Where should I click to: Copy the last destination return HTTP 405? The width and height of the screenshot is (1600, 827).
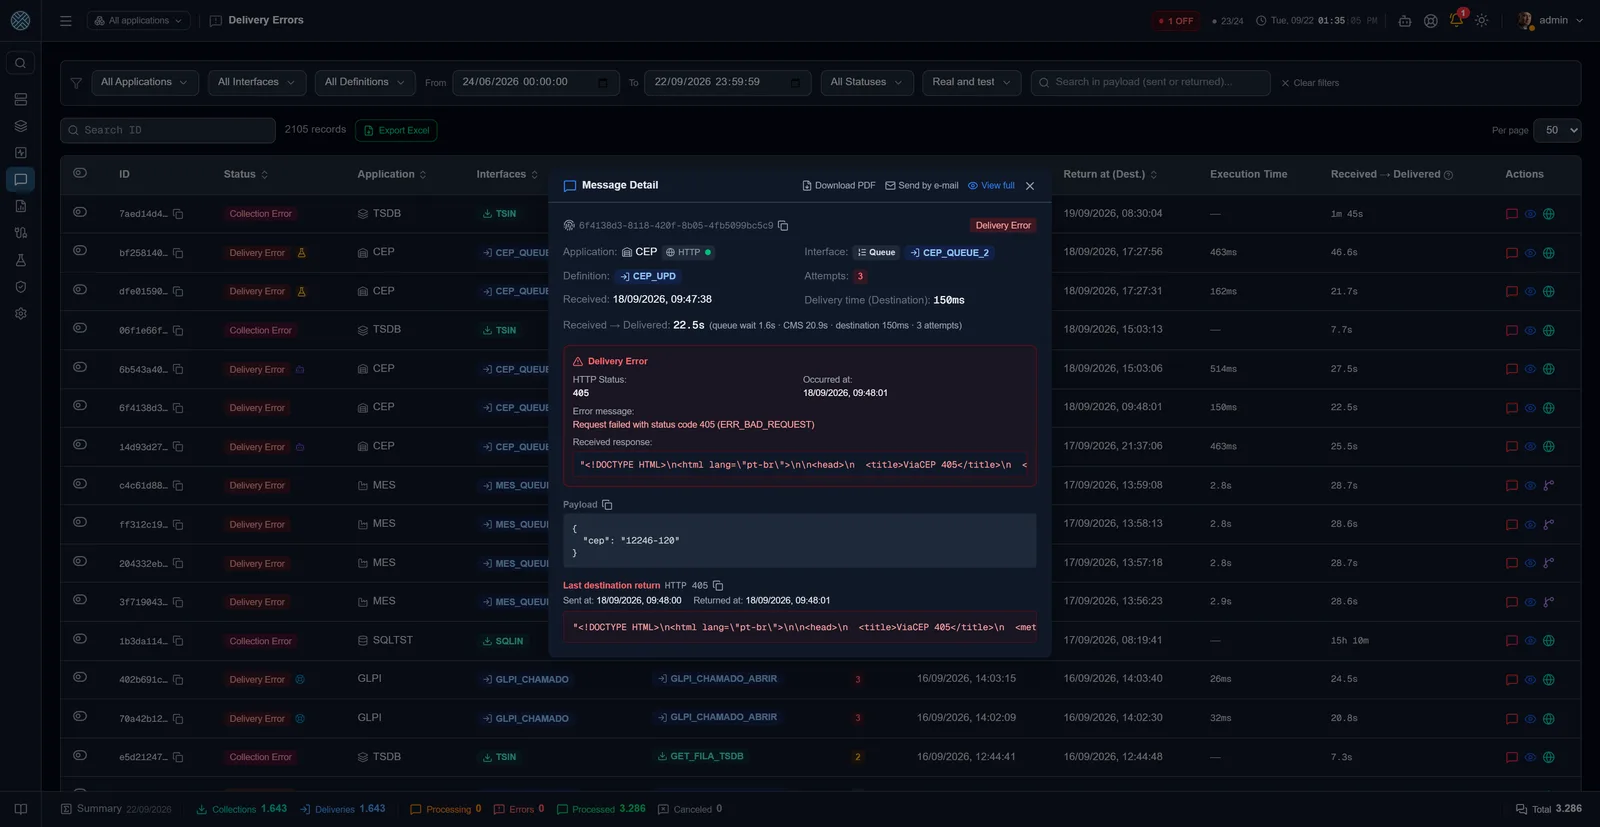(x=718, y=586)
